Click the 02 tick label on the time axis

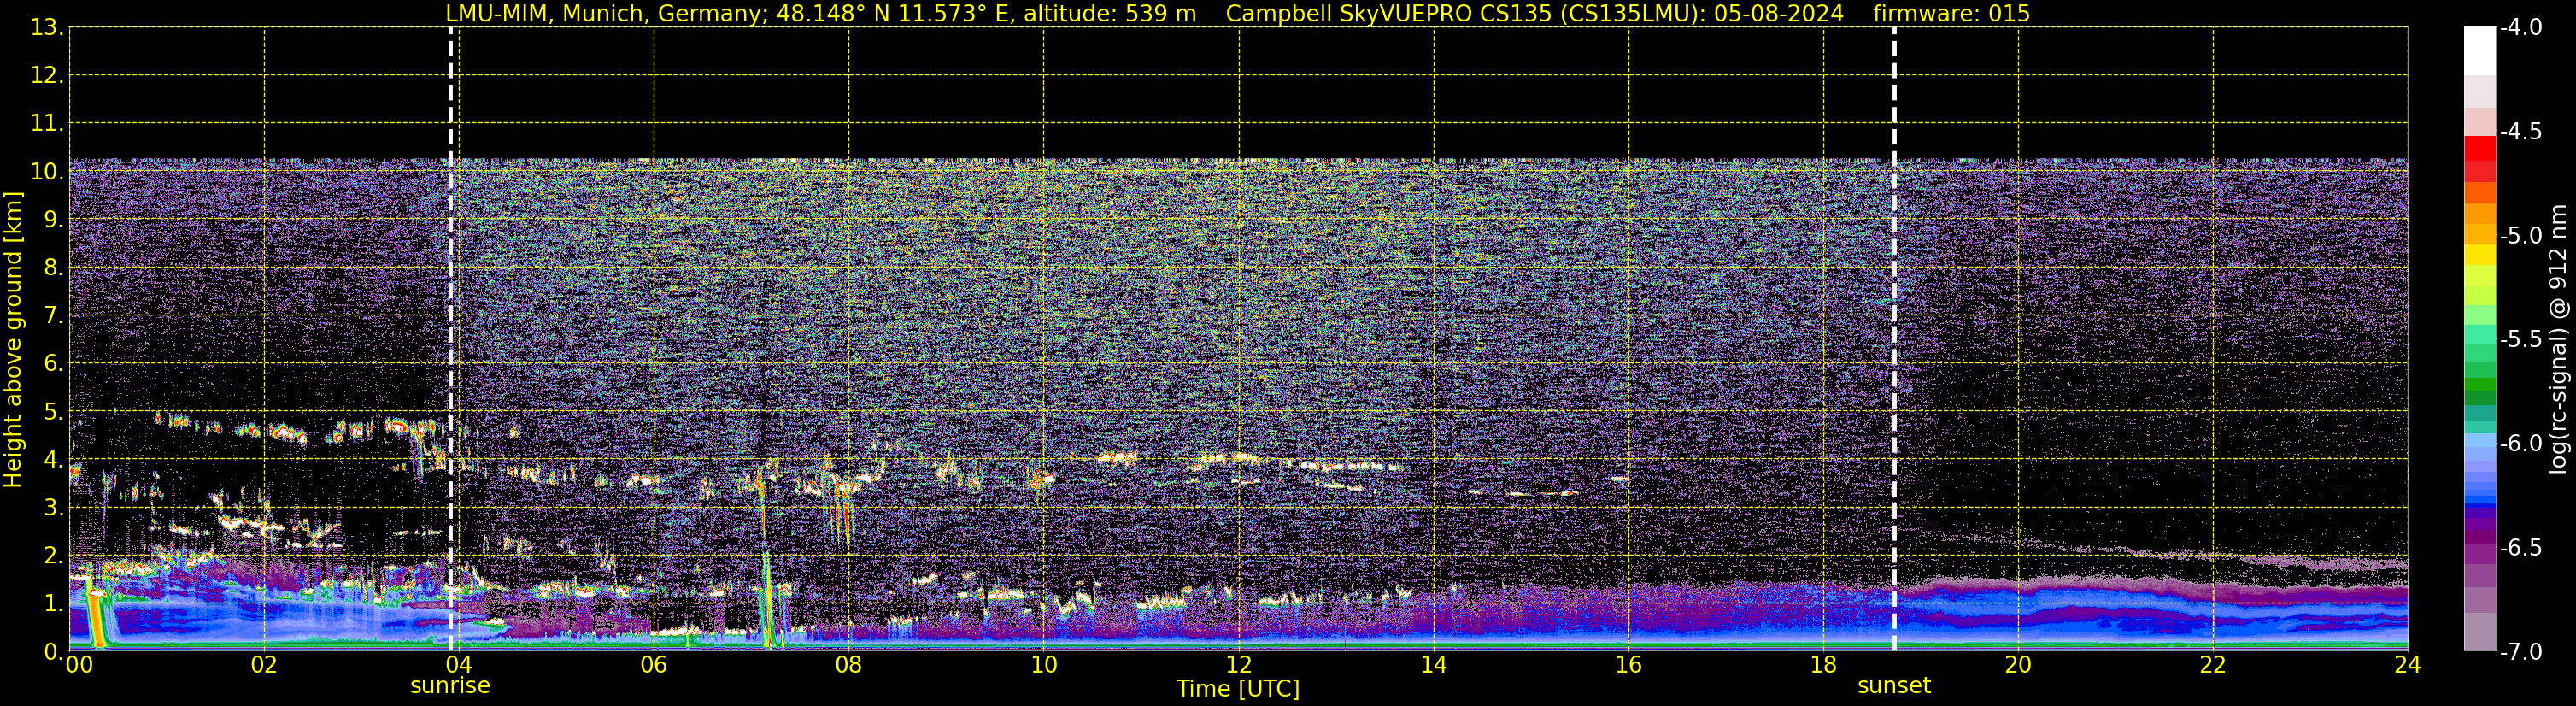[x=264, y=665]
